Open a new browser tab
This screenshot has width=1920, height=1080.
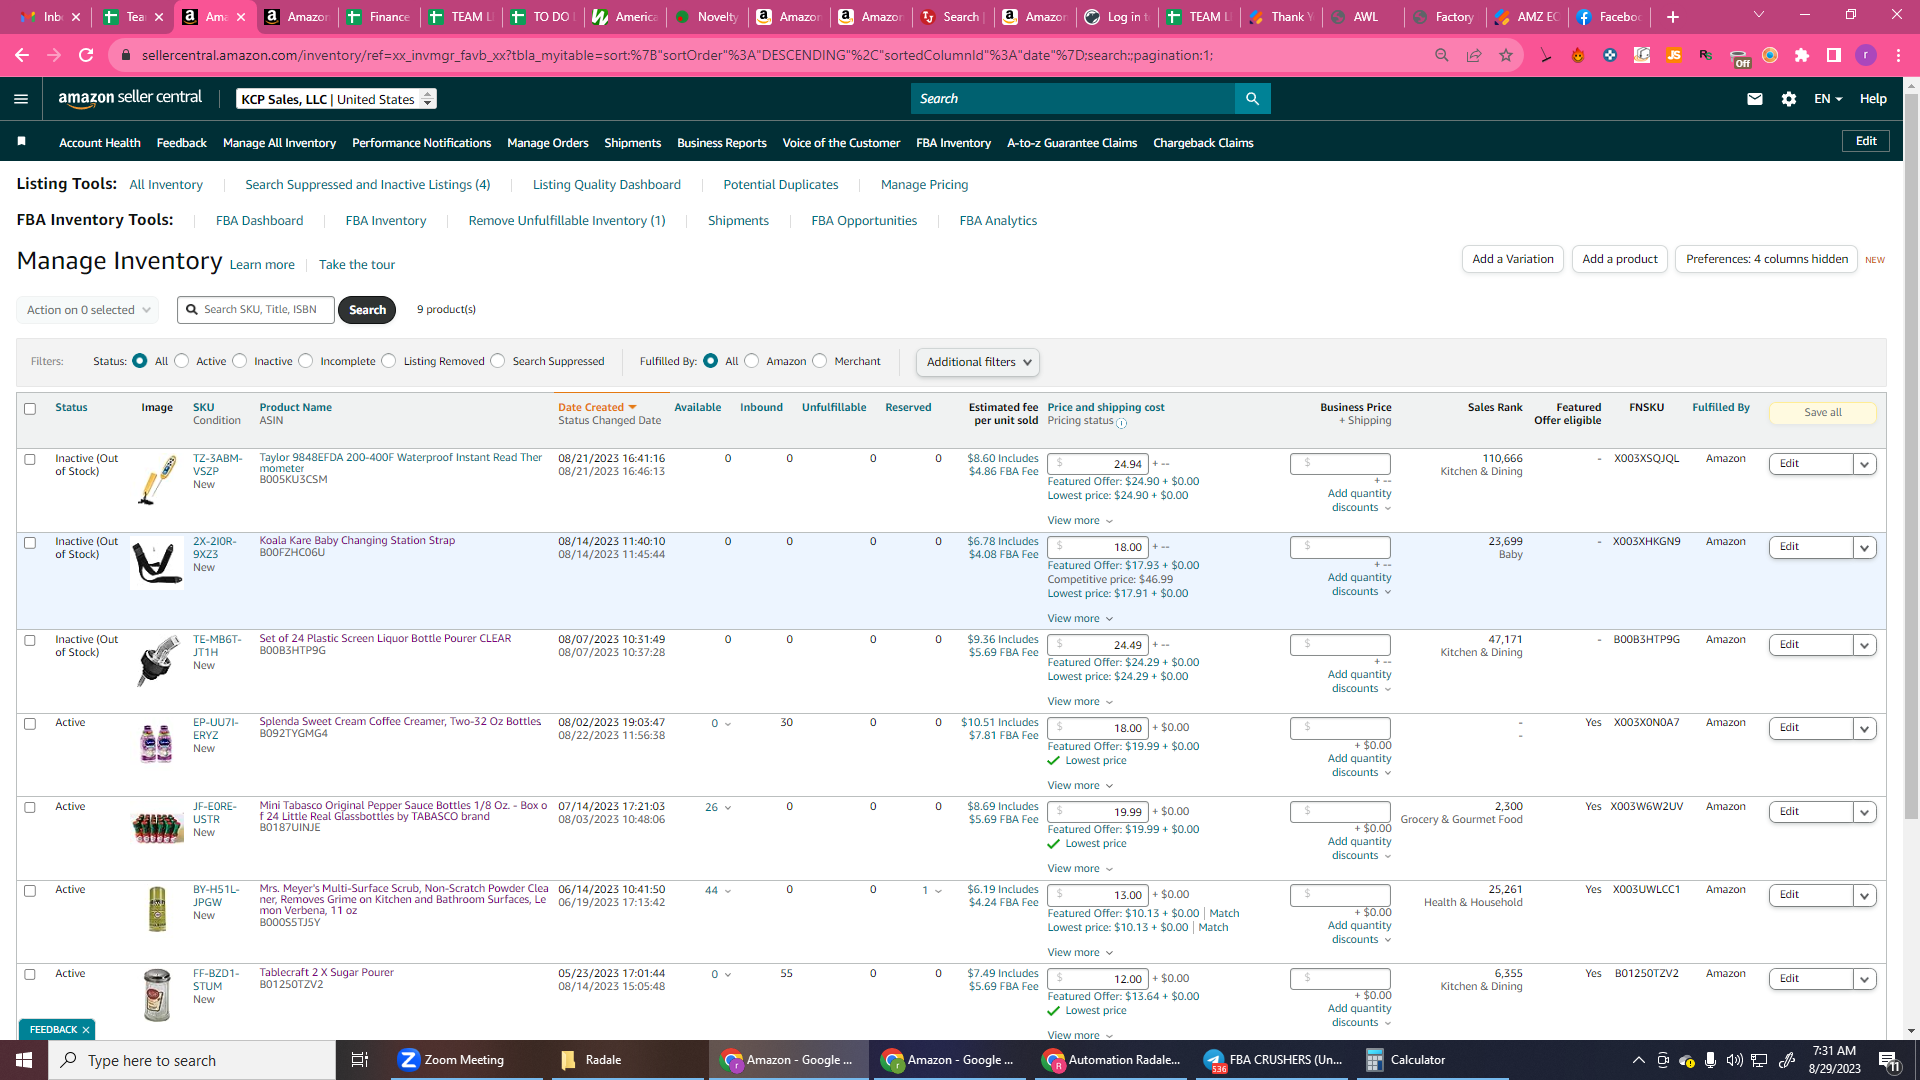click(1673, 17)
